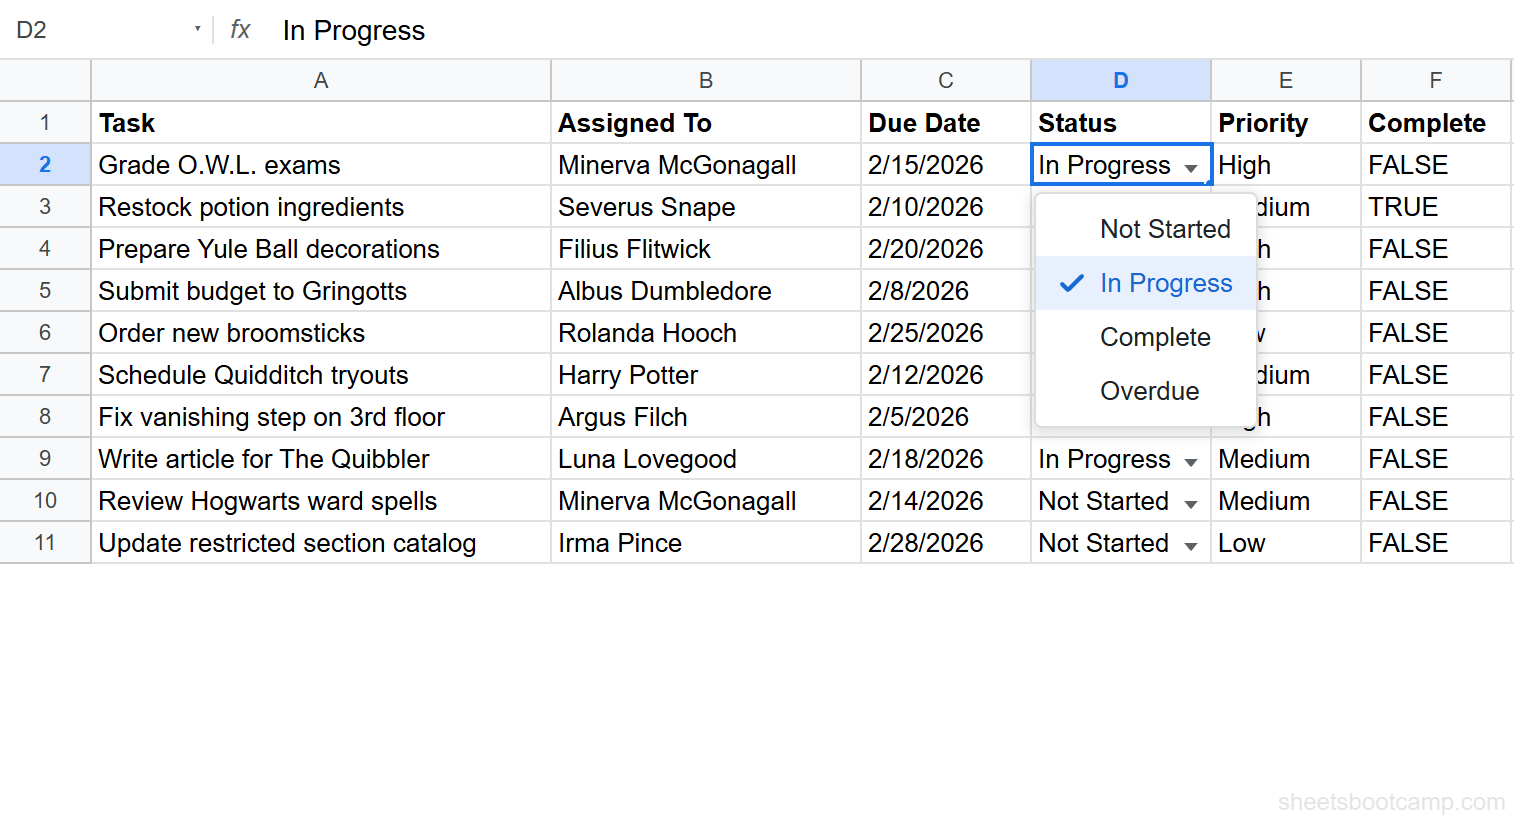Viewport: 1514px width, 820px height.
Task: Click the due date 2/5/2026 for Argus Filch
Action: (x=944, y=417)
